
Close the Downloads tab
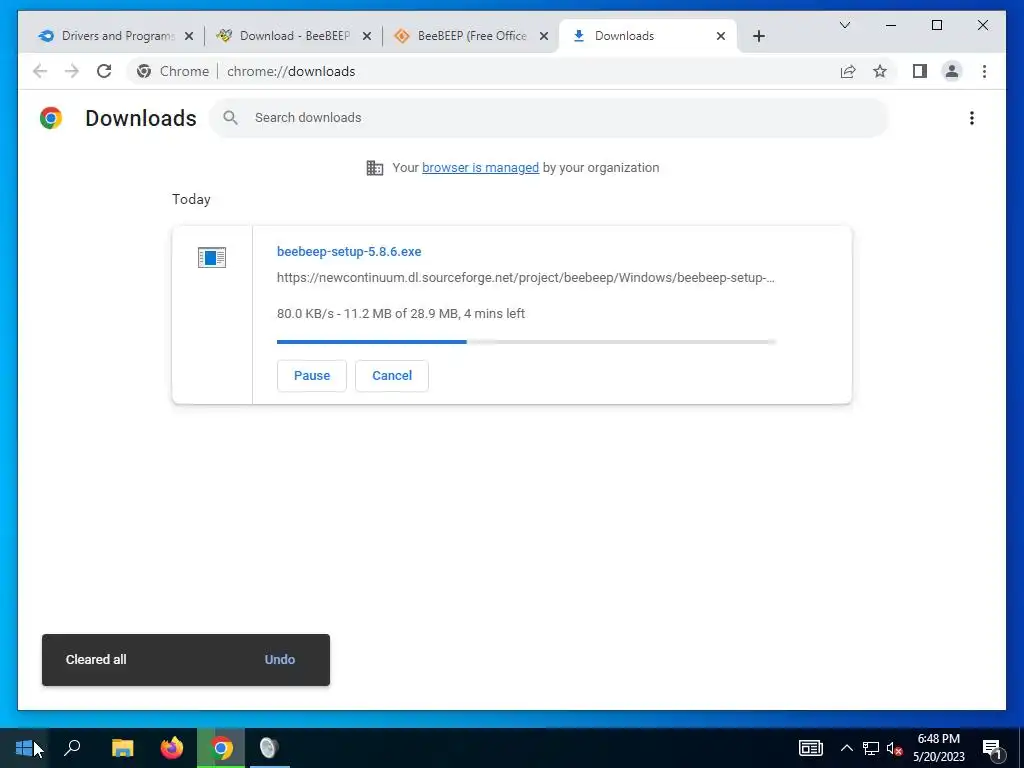(721, 36)
